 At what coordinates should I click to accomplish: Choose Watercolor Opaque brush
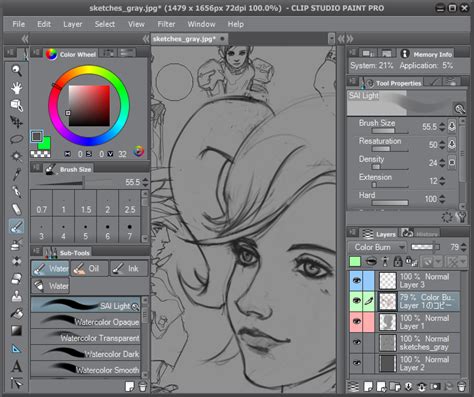(x=86, y=321)
